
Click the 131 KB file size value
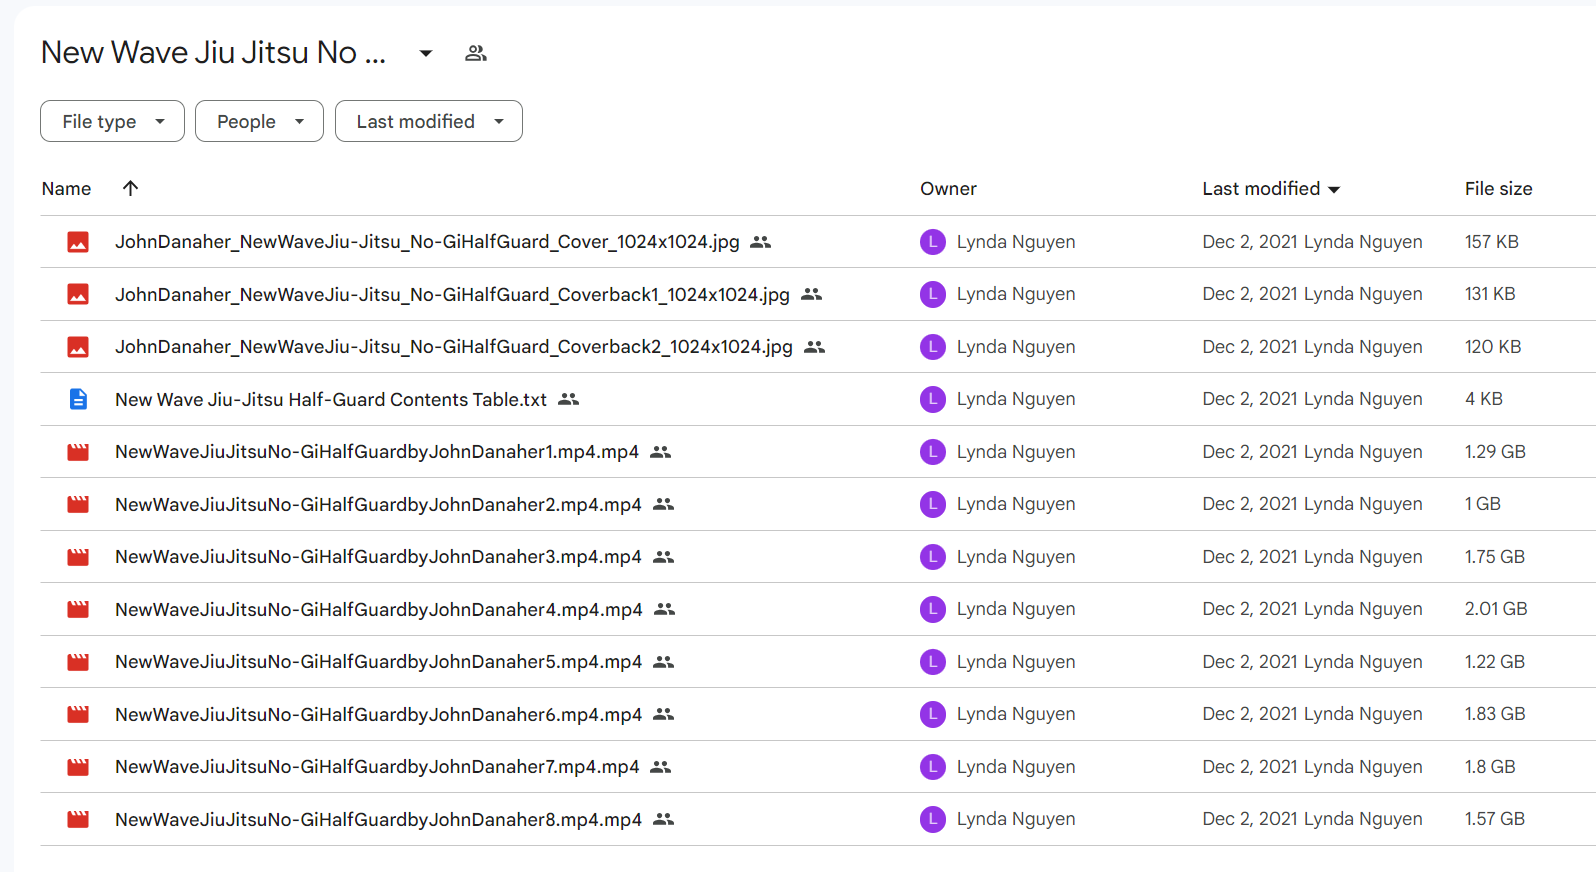[1490, 294]
